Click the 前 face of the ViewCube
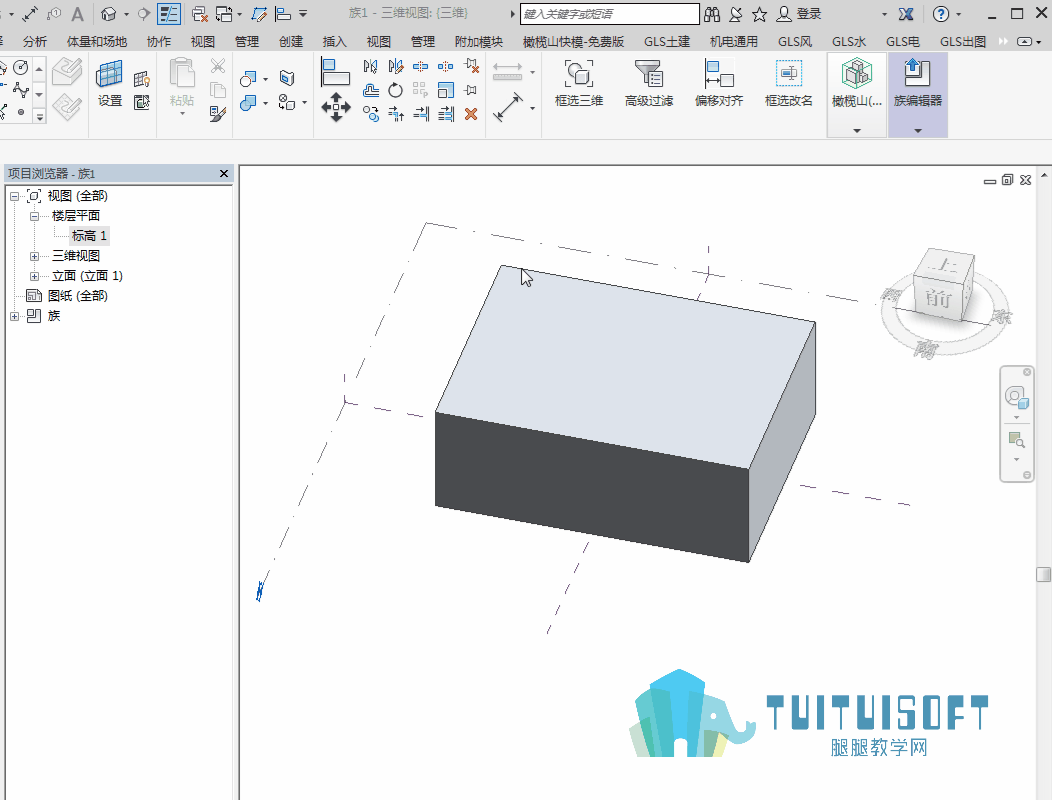The height and width of the screenshot is (800, 1052). tap(938, 297)
